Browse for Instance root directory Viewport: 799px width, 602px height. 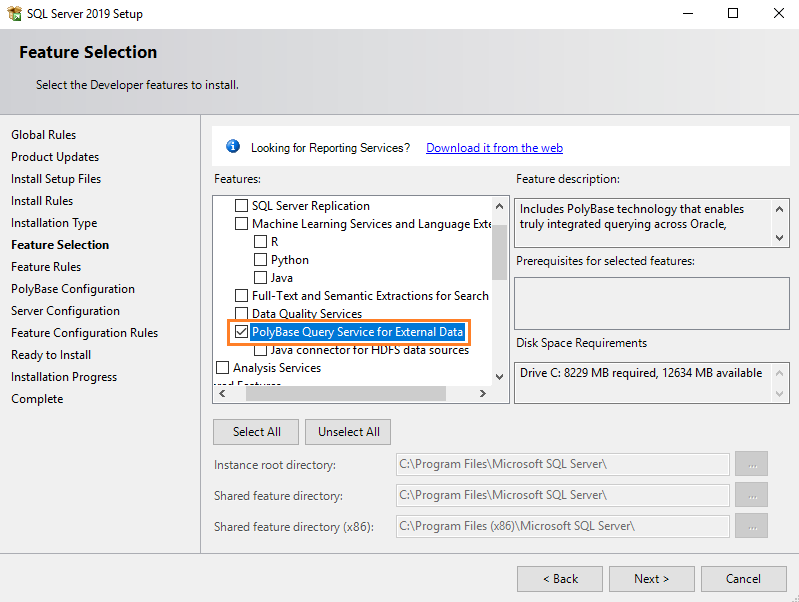pyautogui.click(x=752, y=464)
